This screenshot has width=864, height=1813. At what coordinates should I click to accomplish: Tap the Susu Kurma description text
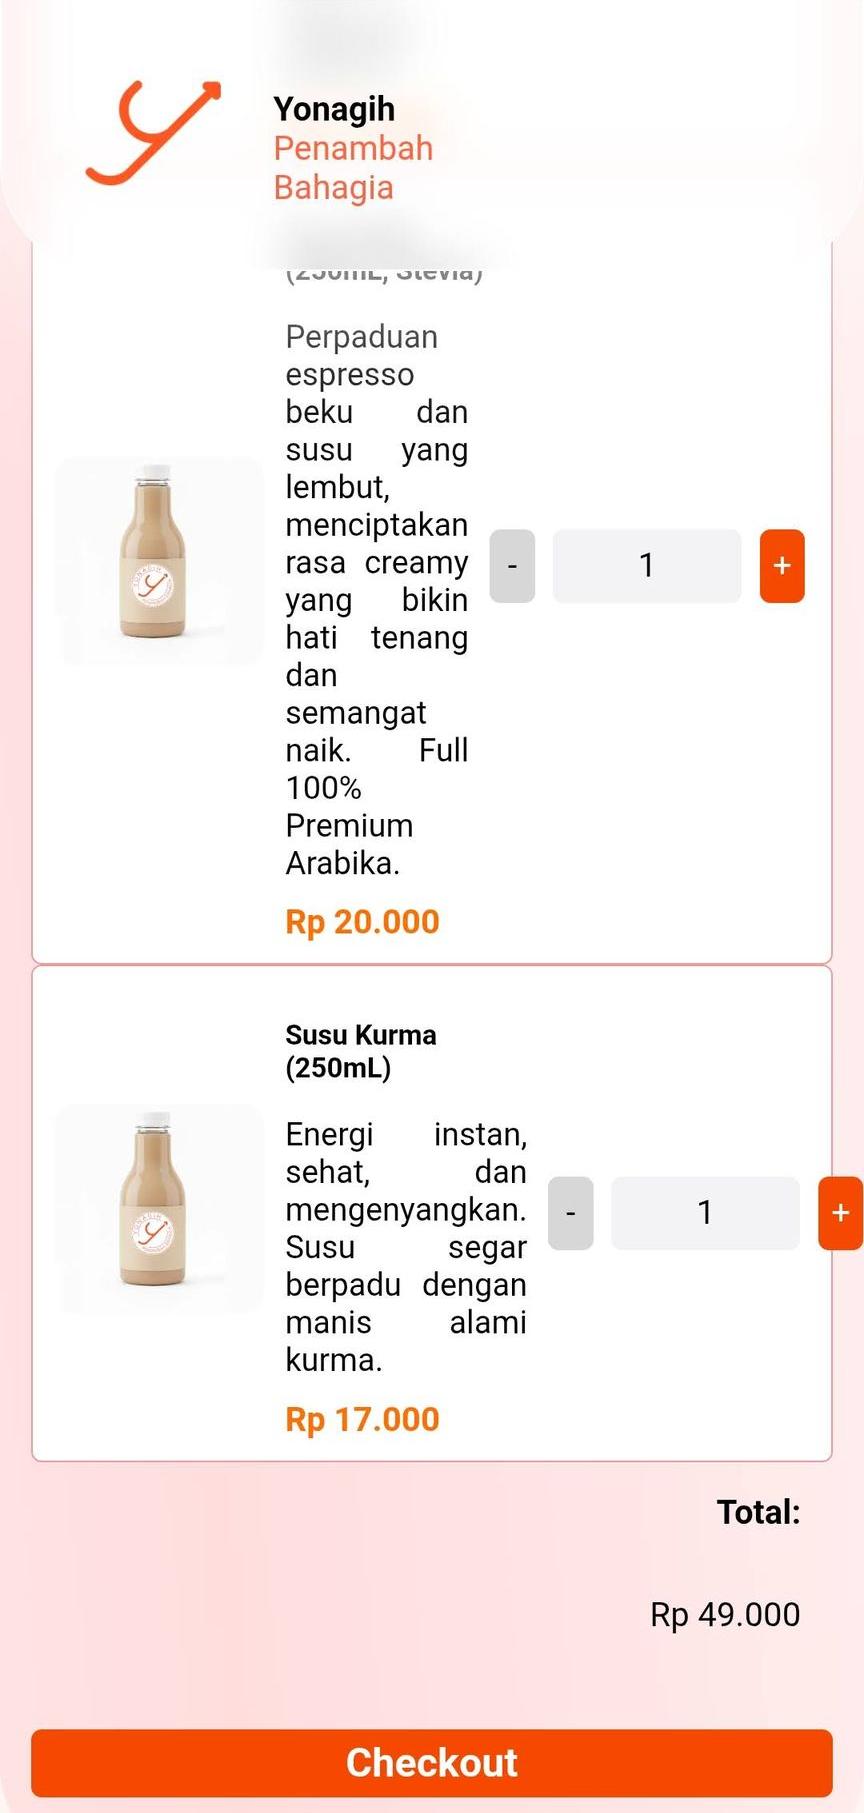coord(405,1247)
